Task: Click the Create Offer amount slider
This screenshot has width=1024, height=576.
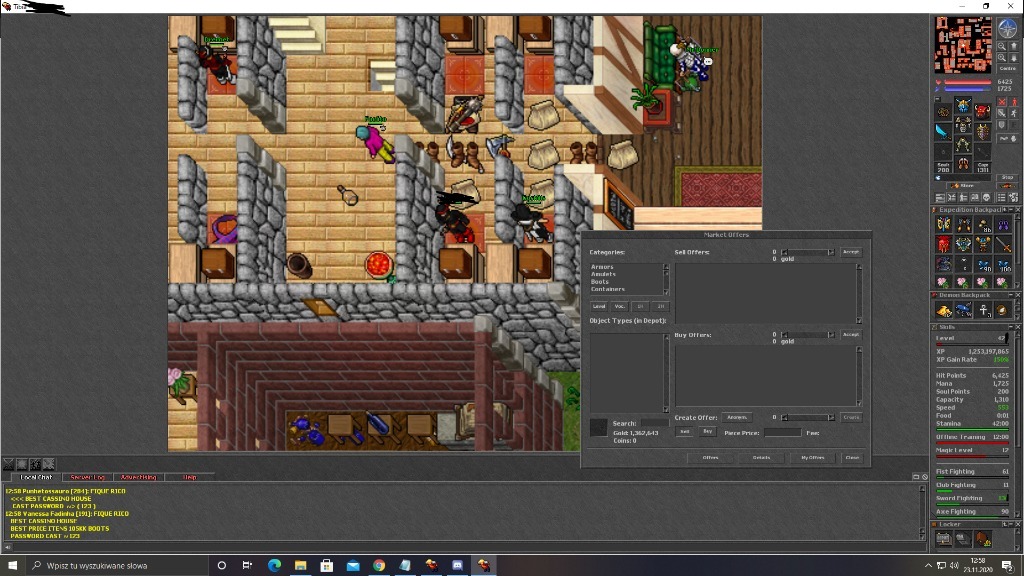Action: [808, 417]
